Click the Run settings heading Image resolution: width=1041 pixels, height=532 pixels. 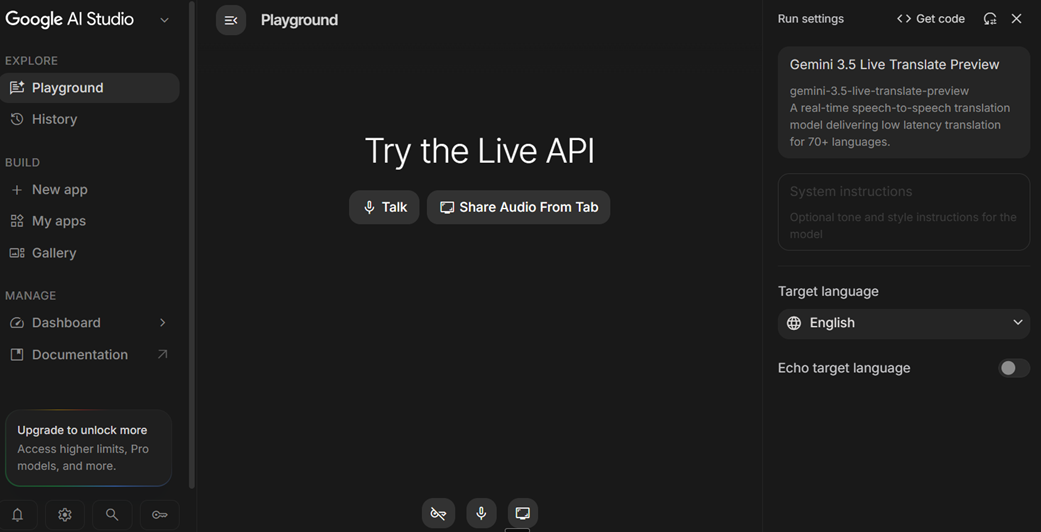pos(811,19)
